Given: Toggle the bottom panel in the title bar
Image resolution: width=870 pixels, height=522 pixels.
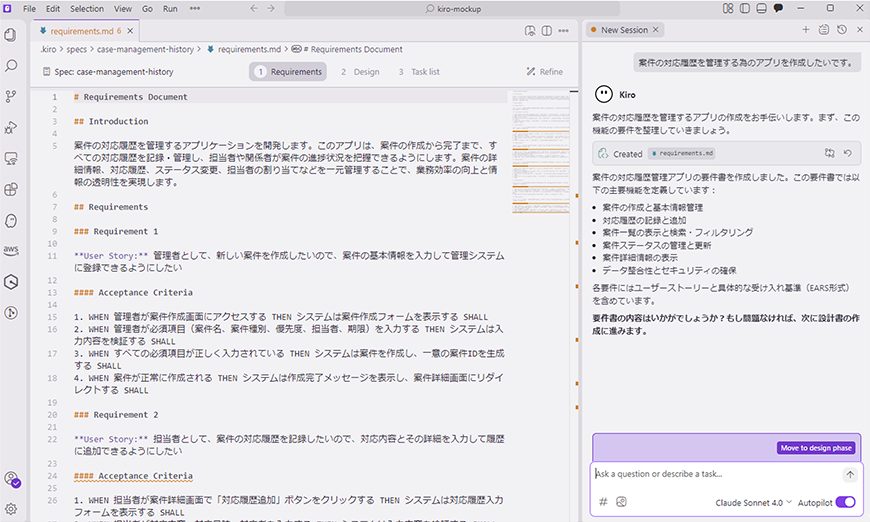Looking at the screenshot, I should point(761,8).
